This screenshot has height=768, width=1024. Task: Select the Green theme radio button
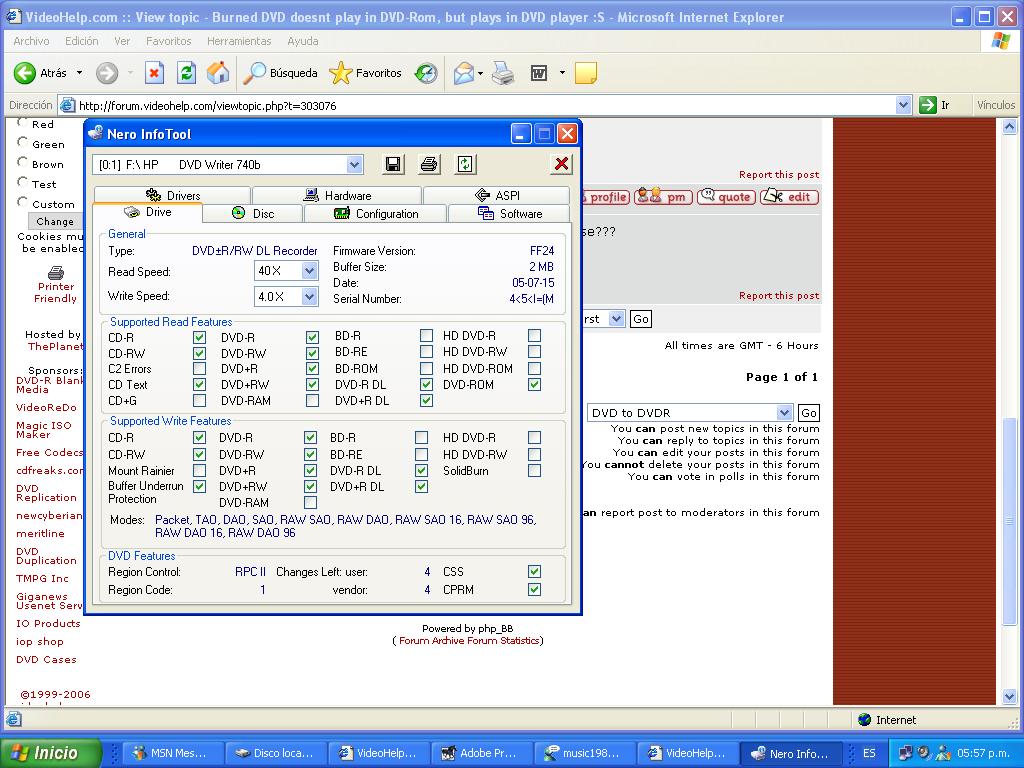23,142
